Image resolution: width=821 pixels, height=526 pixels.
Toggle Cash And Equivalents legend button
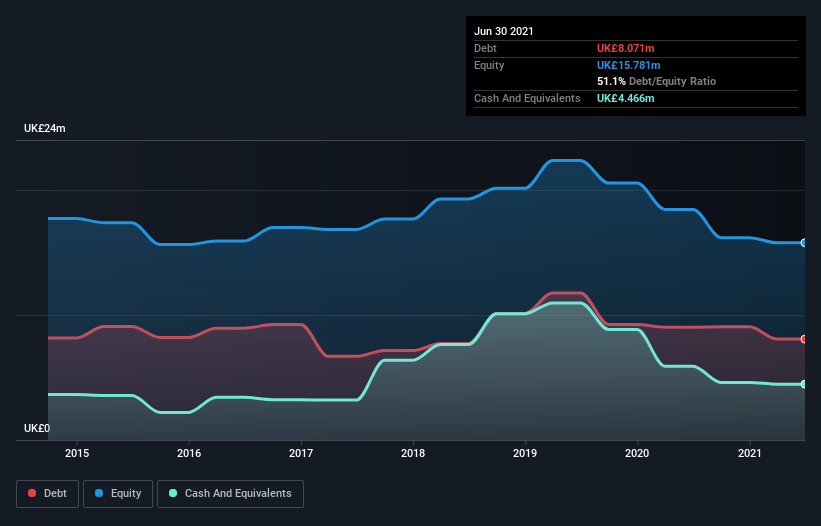230,494
